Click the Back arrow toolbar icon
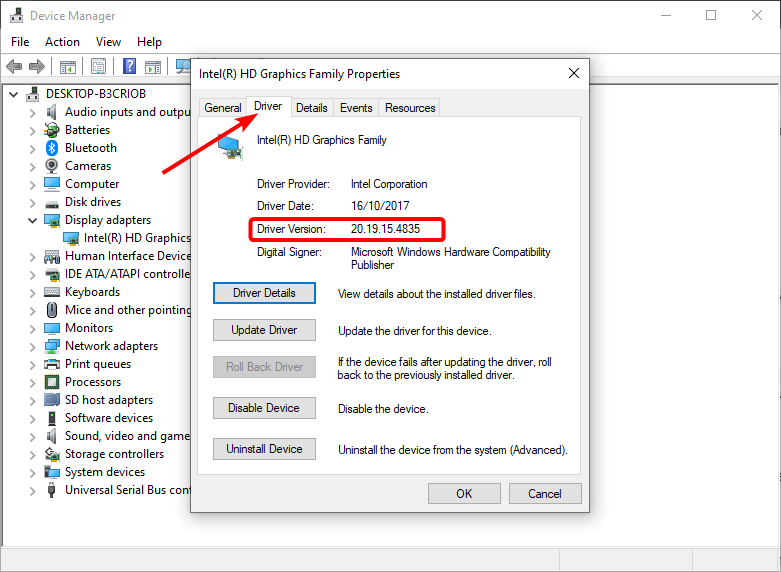Image resolution: width=781 pixels, height=572 pixels. point(14,66)
